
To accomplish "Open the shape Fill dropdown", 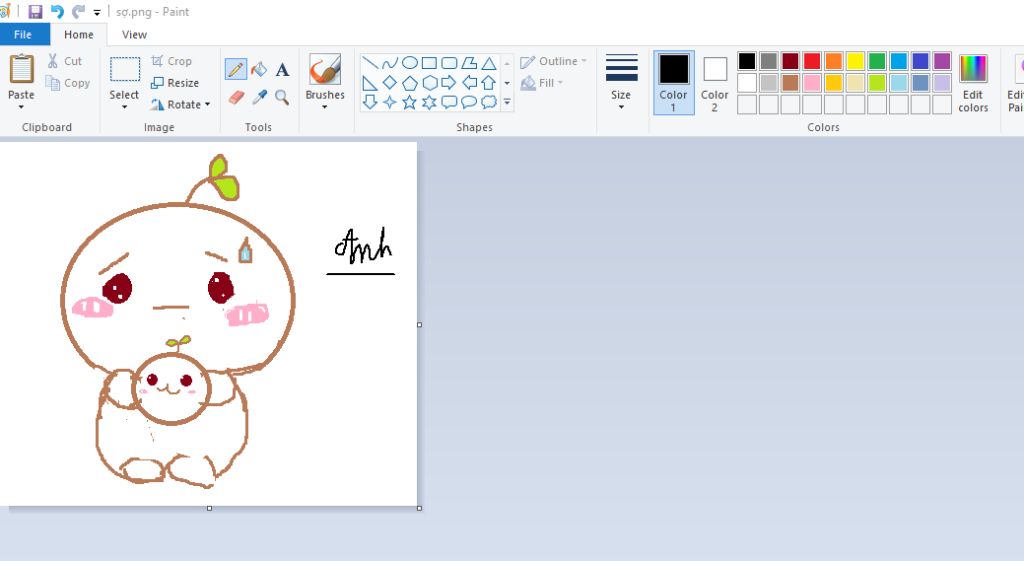I will [560, 83].
